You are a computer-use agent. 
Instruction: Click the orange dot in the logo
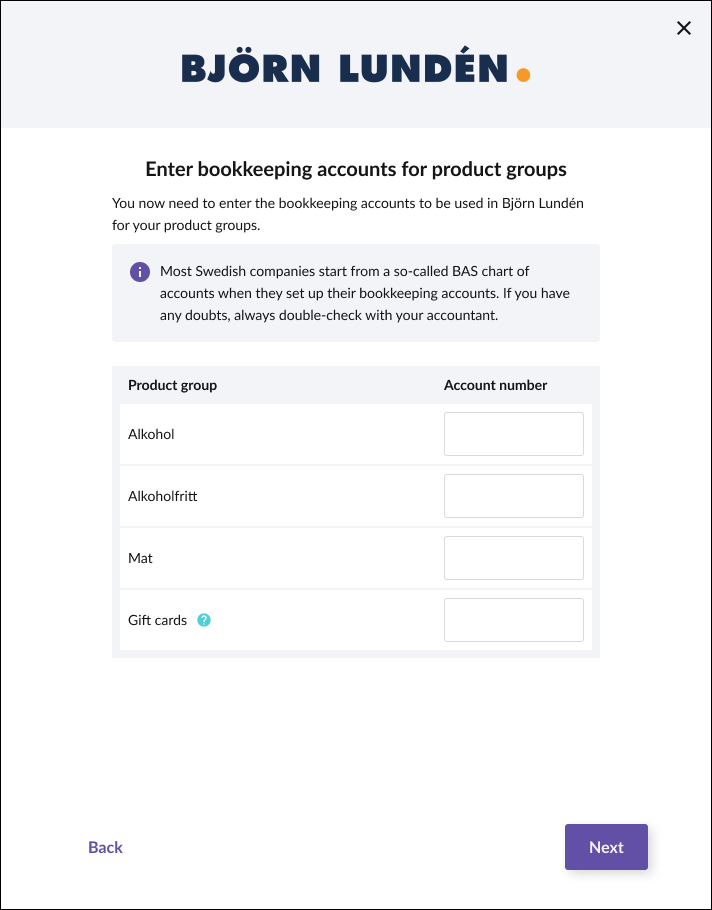[523, 75]
